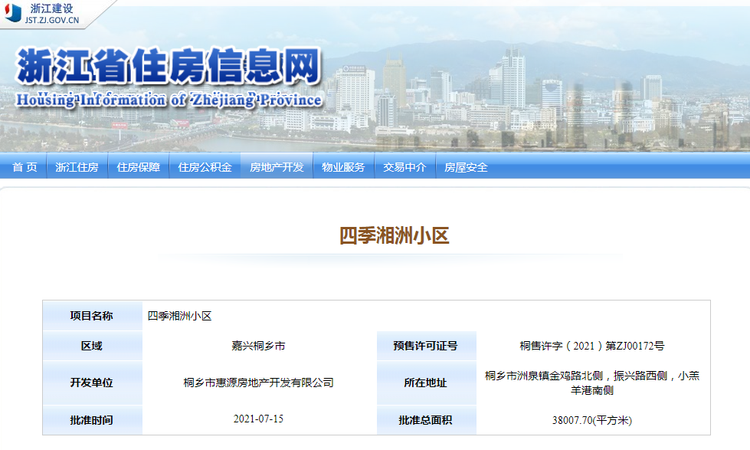Viewport: 750px width, 450px height.
Task: Go to the 房屋安全 section
Action: (466, 167)
